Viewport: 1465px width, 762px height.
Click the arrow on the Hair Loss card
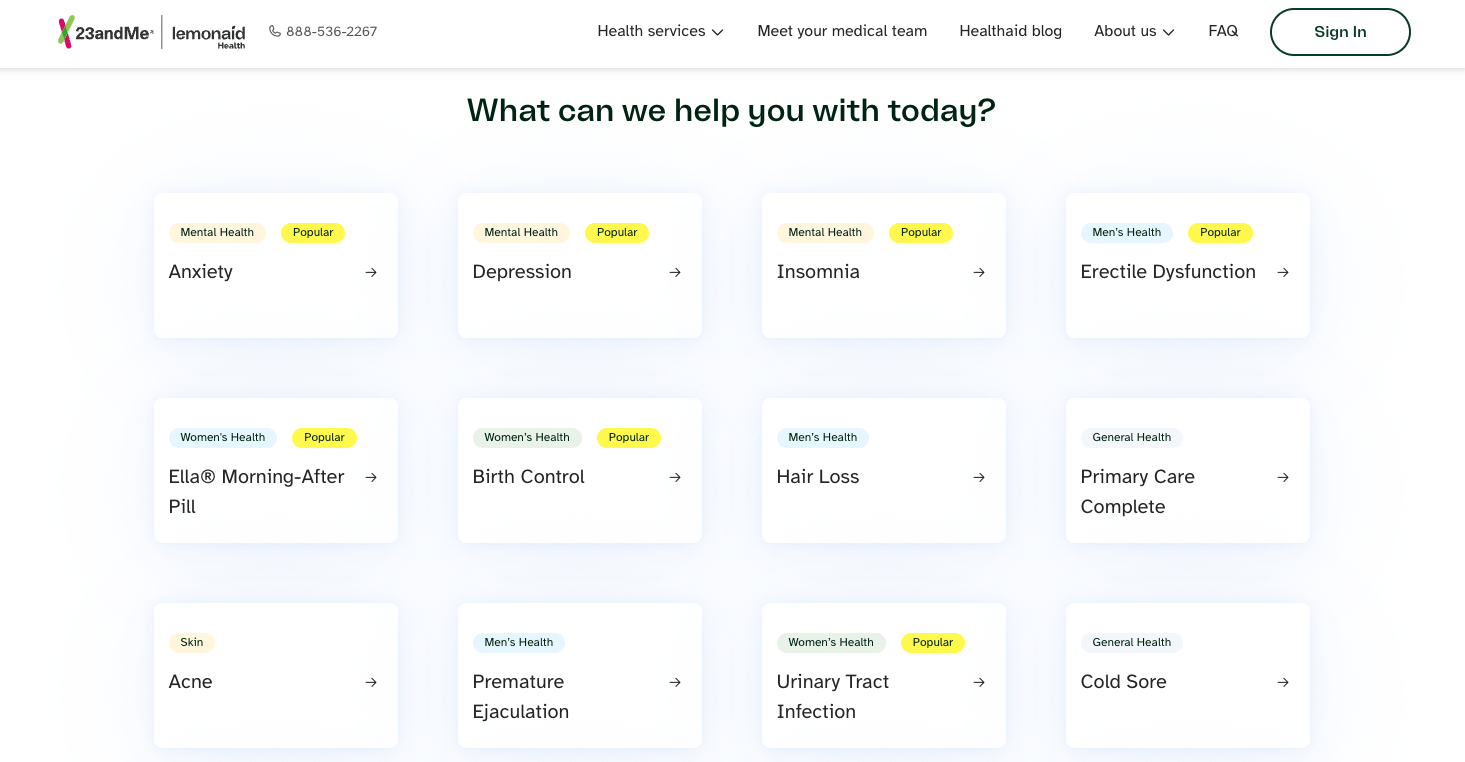(978, 477)
